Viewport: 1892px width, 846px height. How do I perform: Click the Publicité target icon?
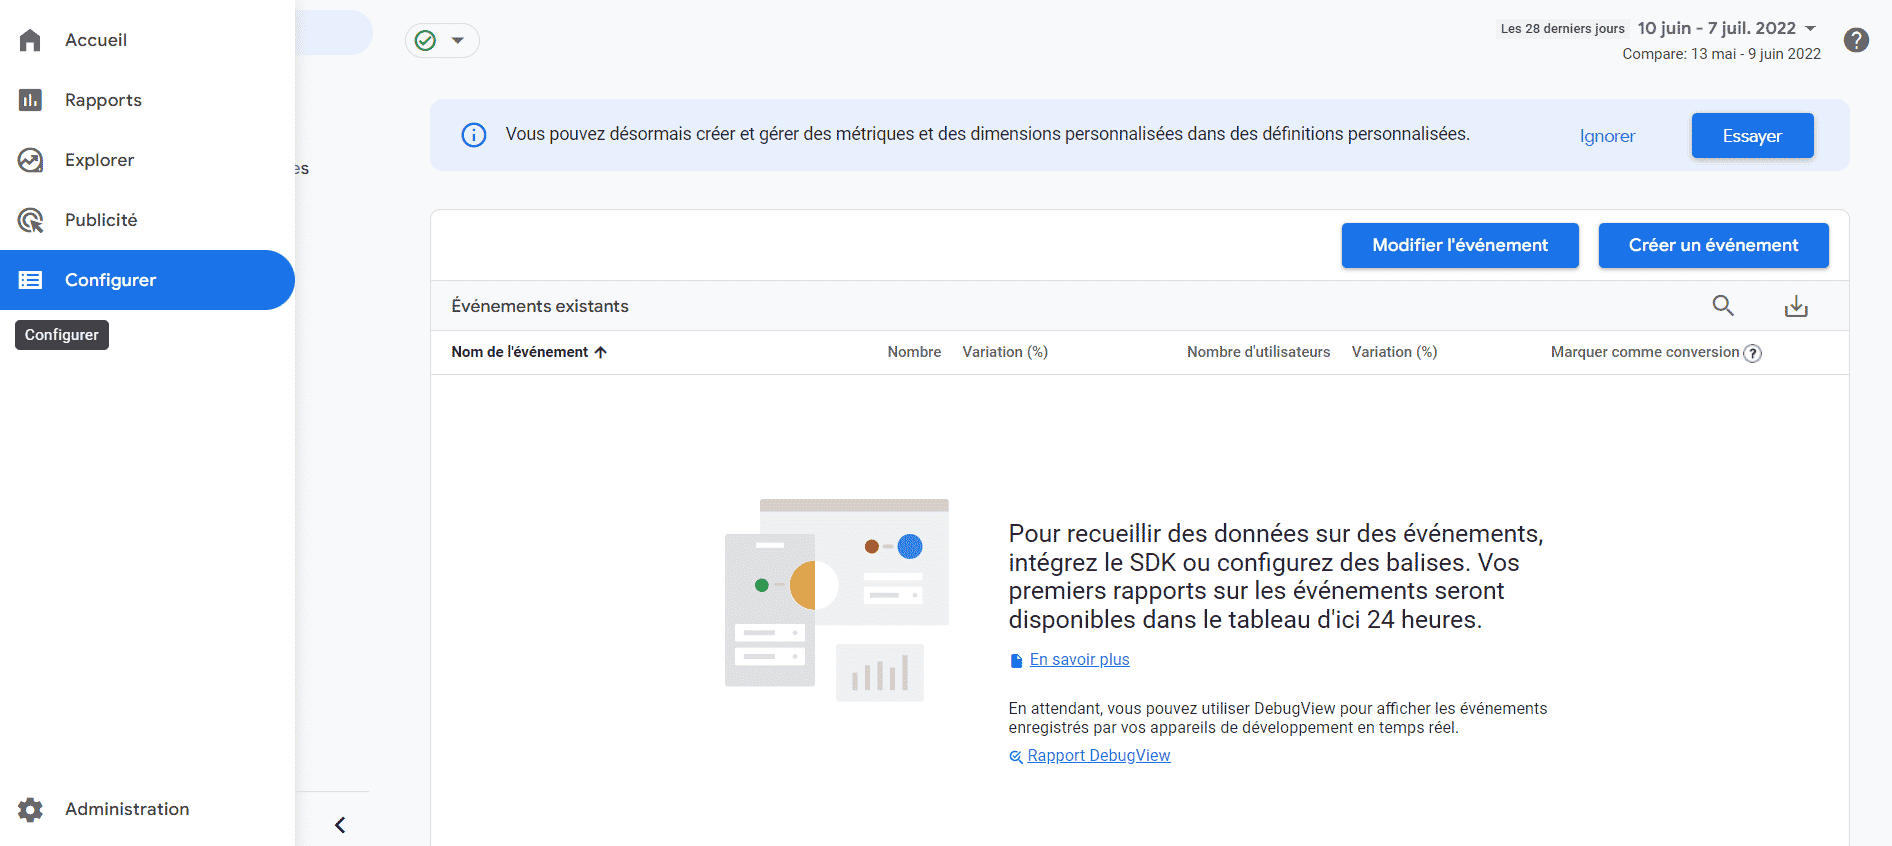click(30, 220)
